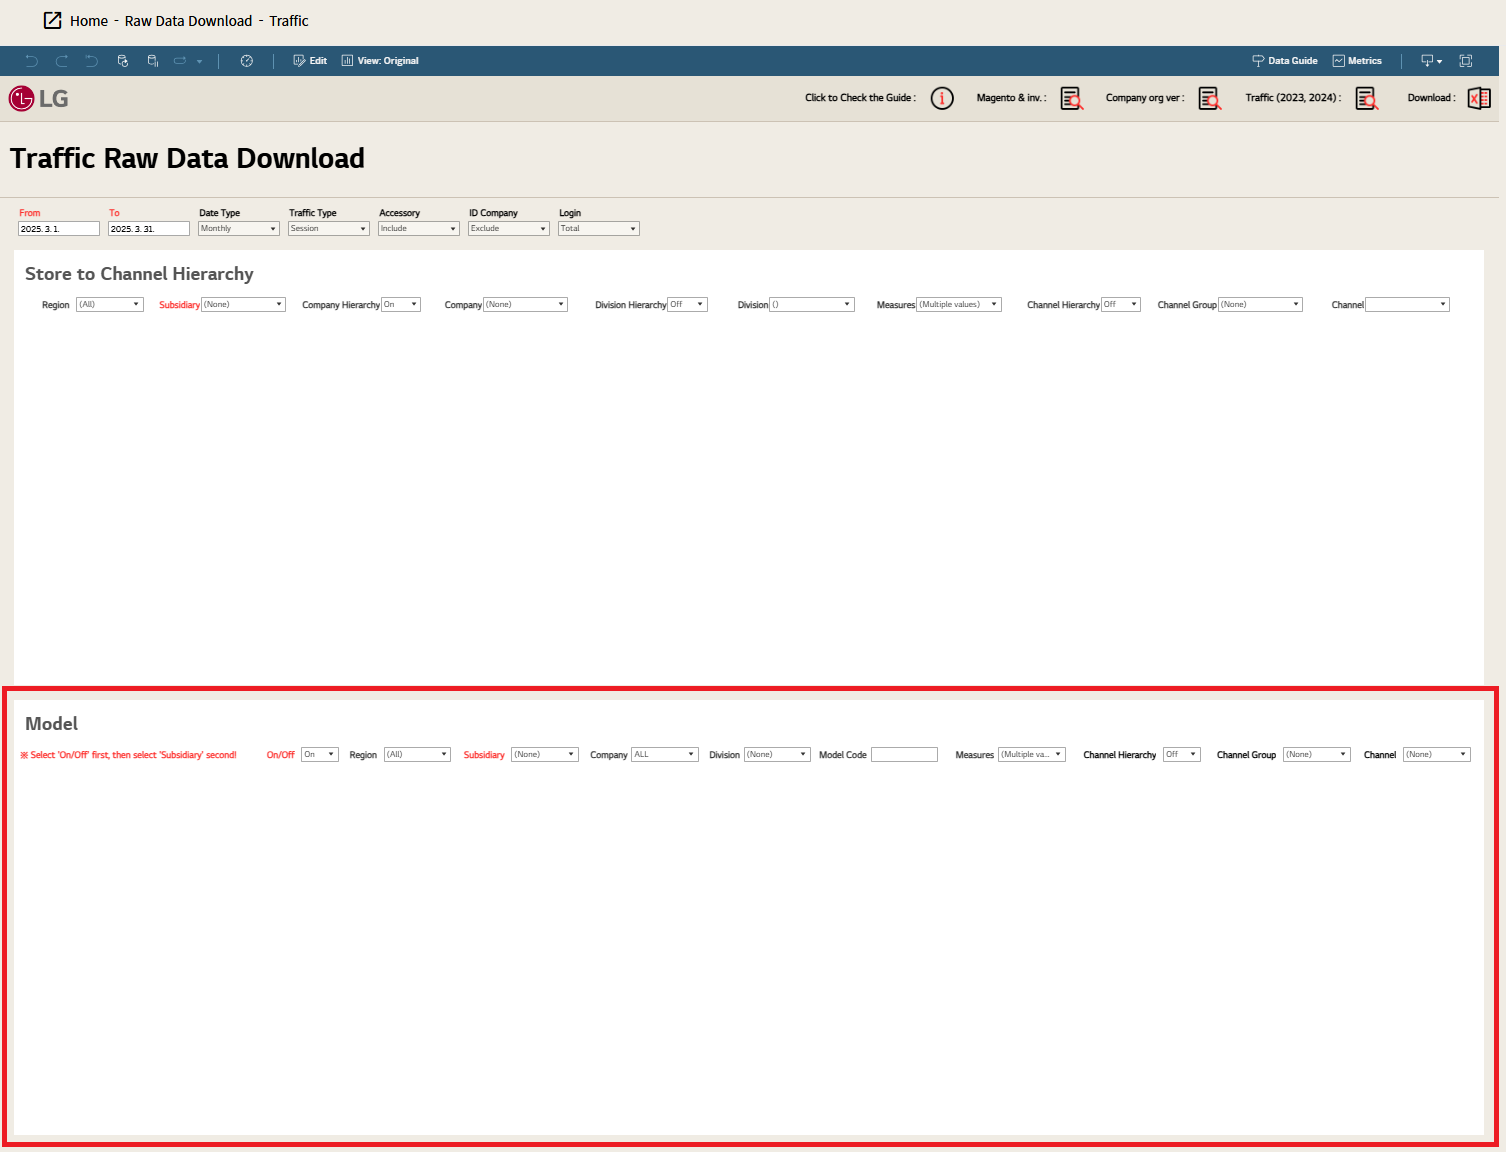
Task: Expand the Date Type Monthly dropdown
Action: pos(238,229)
